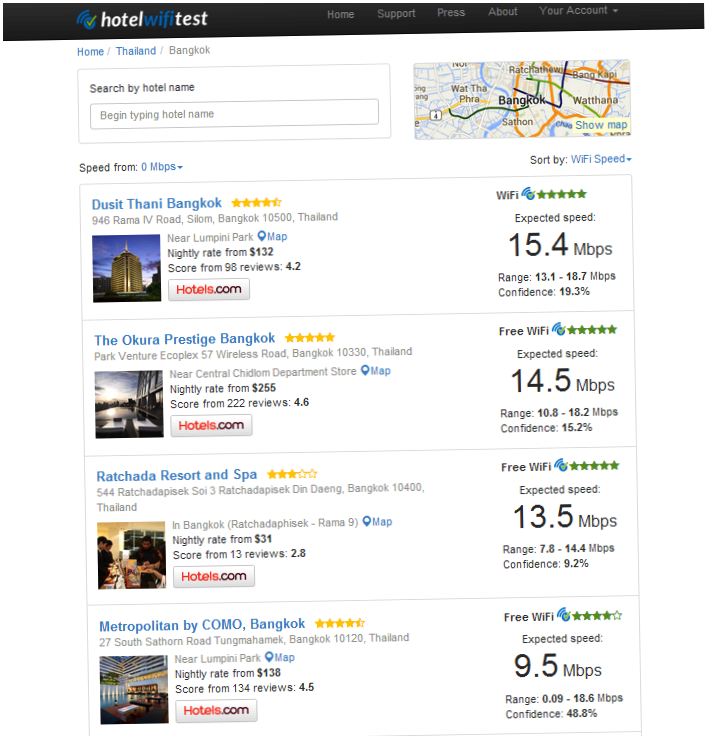Open the Metropolitan by COMO, Bangkok link
Viewport: 708px width, 739px height.
click(202, 625)
